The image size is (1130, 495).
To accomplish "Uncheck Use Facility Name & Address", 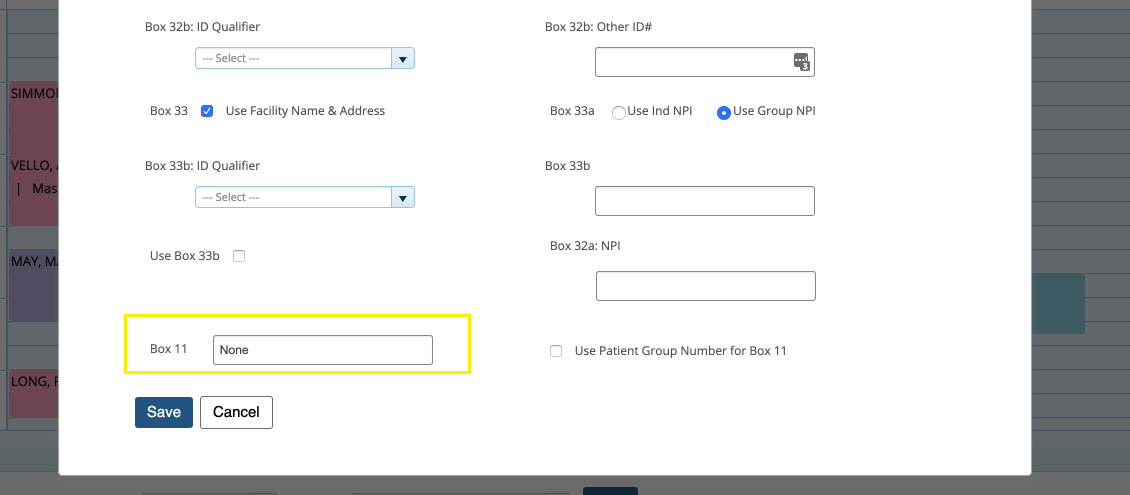I will pos(207,111).
